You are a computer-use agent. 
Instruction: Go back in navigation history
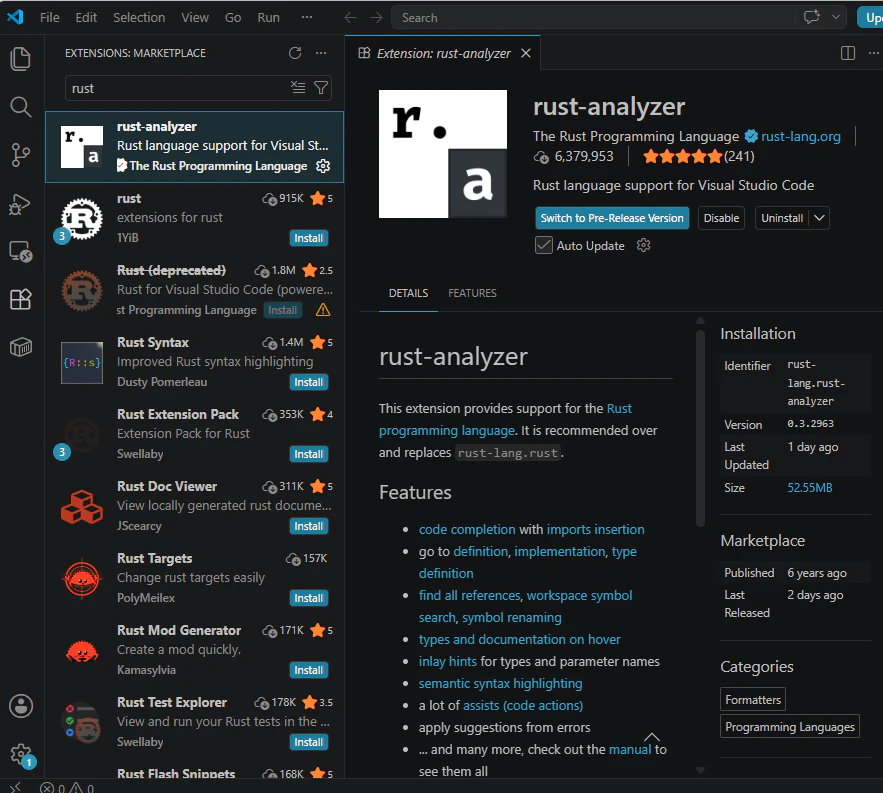(x=350, y=17)
